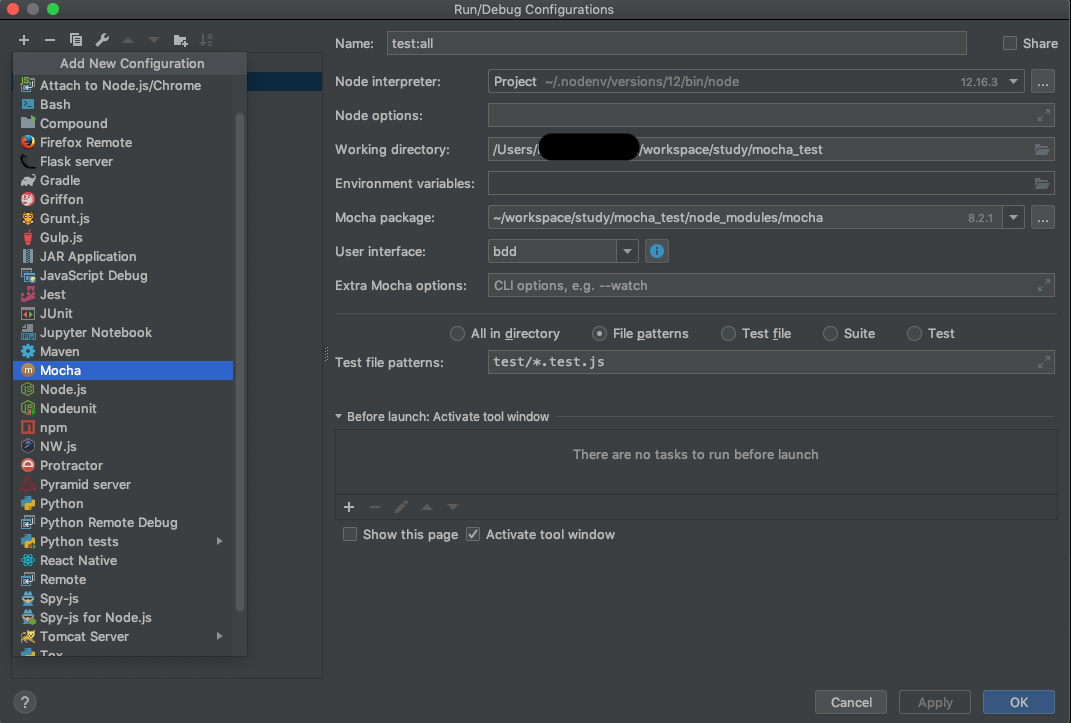Choose Jest from the configuration list
This screenshot has width=1071, height=723.
point(123,295)
